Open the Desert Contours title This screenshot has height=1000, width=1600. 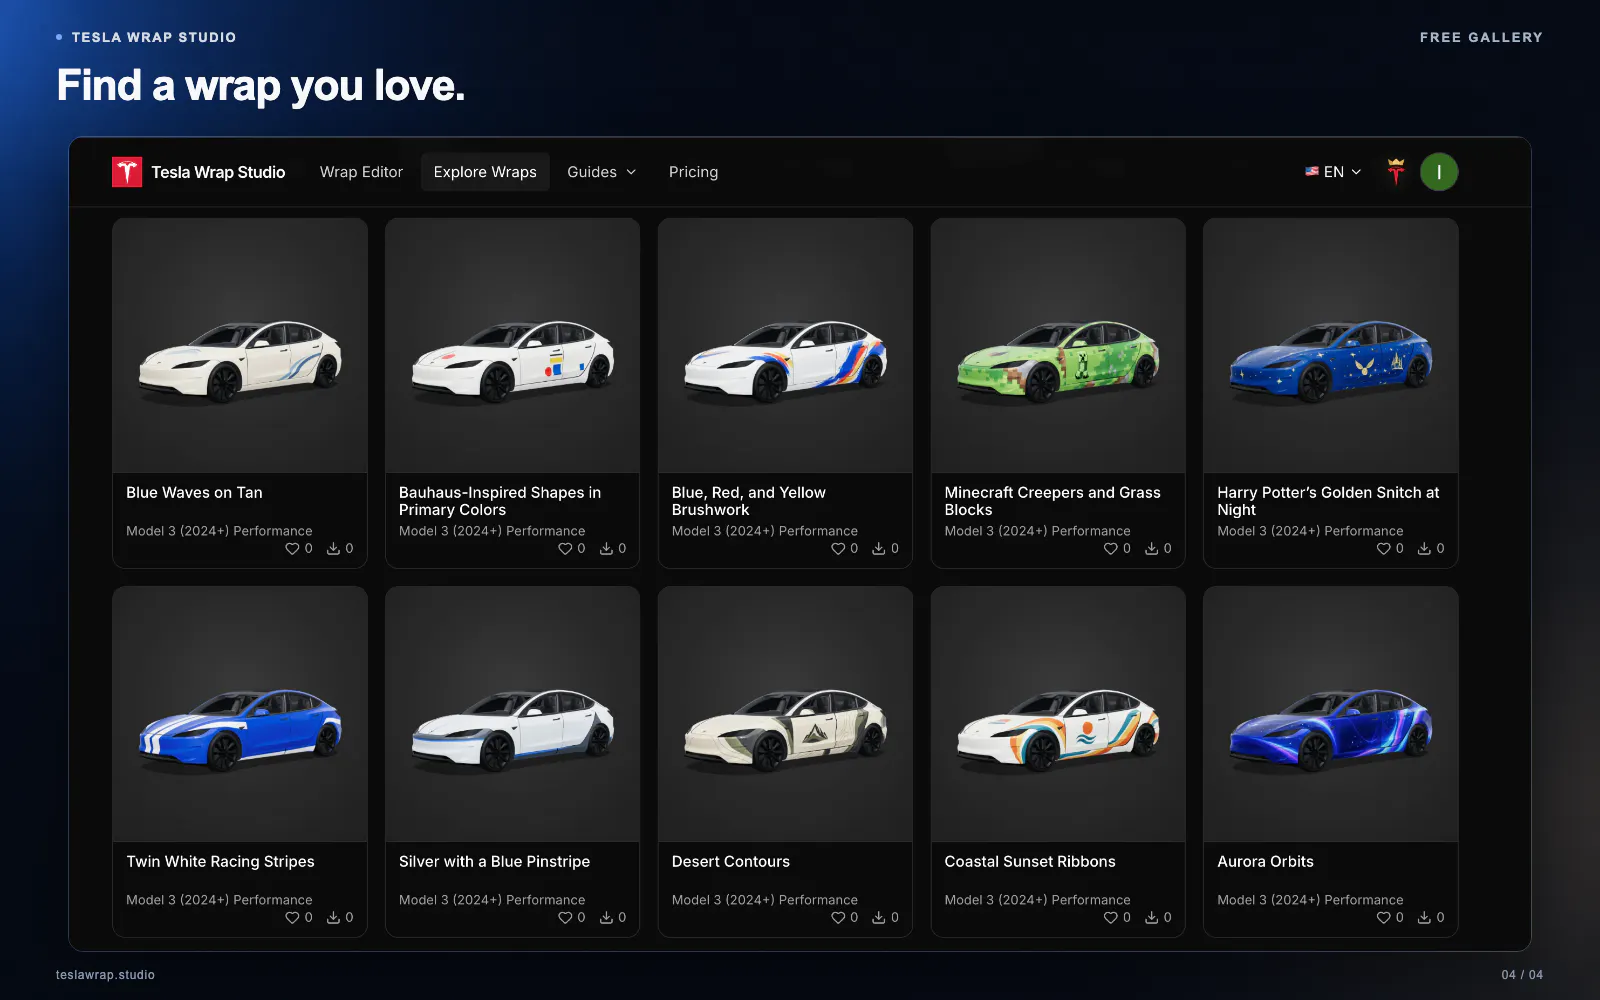[731, 862]
